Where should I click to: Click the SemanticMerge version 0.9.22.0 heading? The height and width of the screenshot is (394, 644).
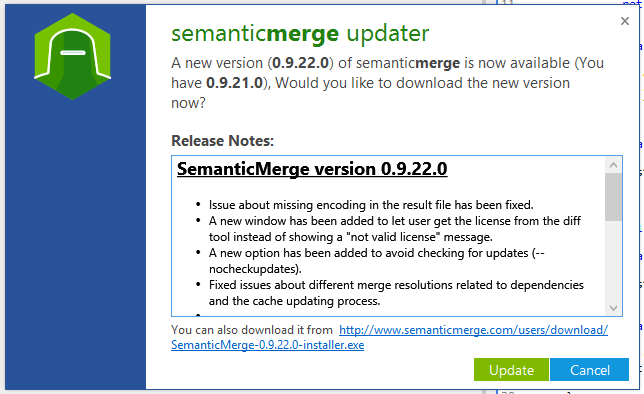point(312,169)
